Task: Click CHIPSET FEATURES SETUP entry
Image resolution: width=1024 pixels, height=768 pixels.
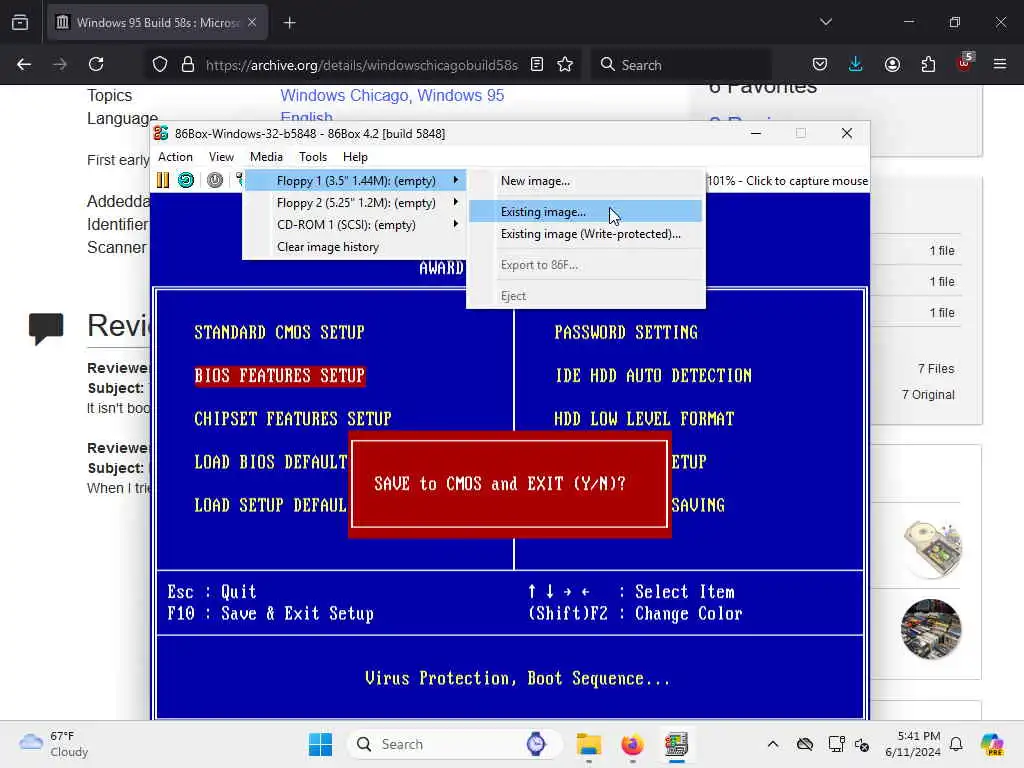Action: (x=293, y=419)
